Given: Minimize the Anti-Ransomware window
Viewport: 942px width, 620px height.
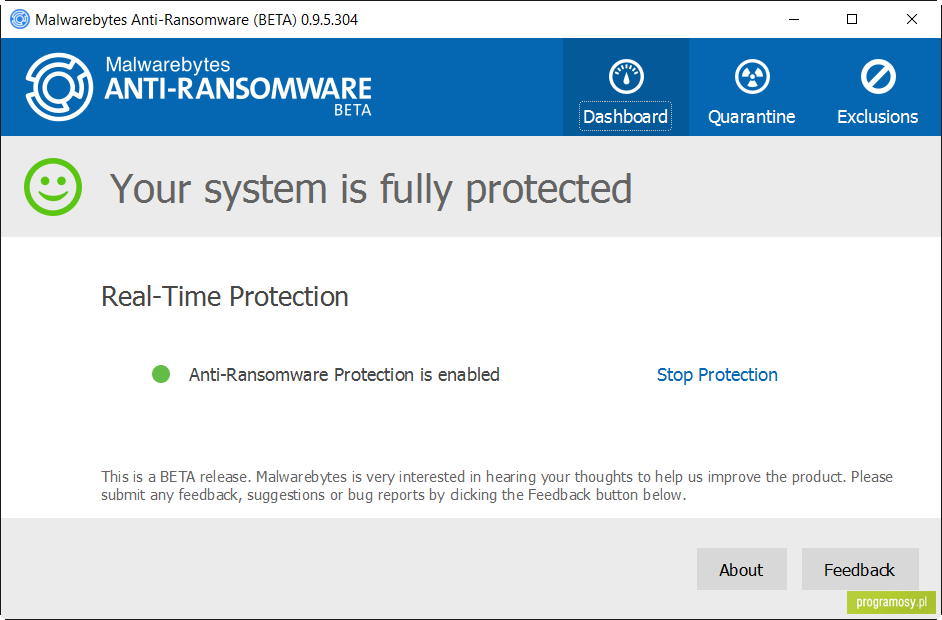Looking at the screenshot, I should coord(794,19).
